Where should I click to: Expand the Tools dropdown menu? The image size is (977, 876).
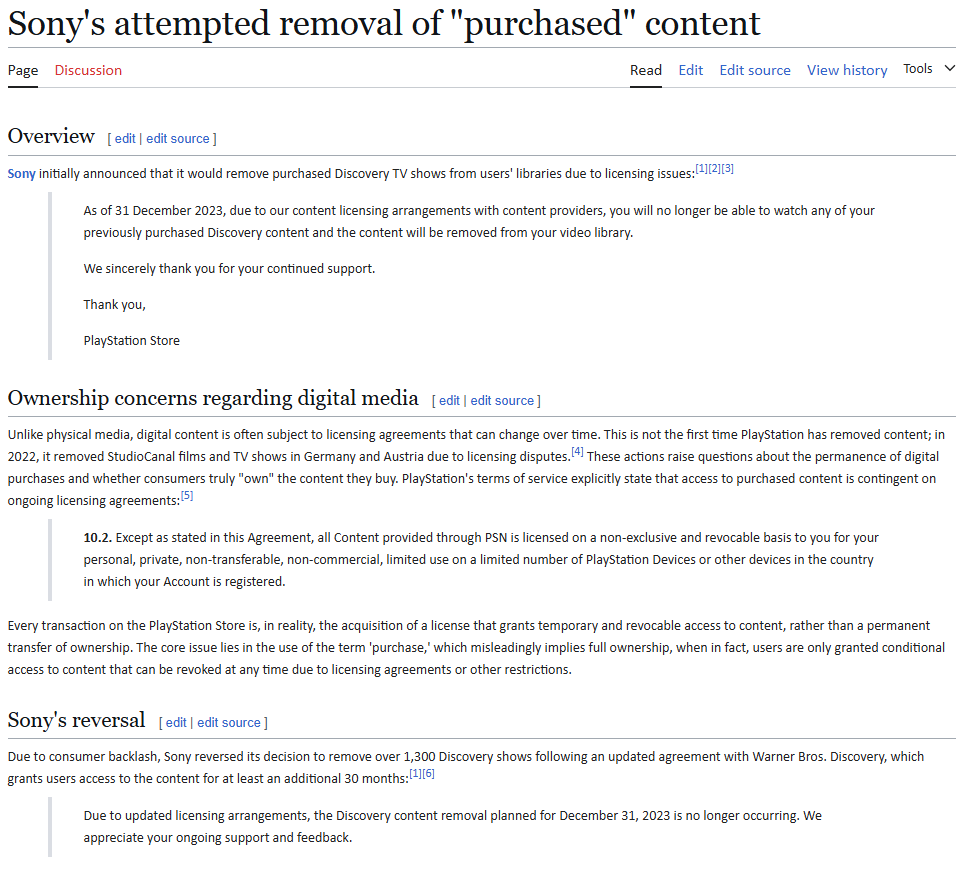[929, 69]
